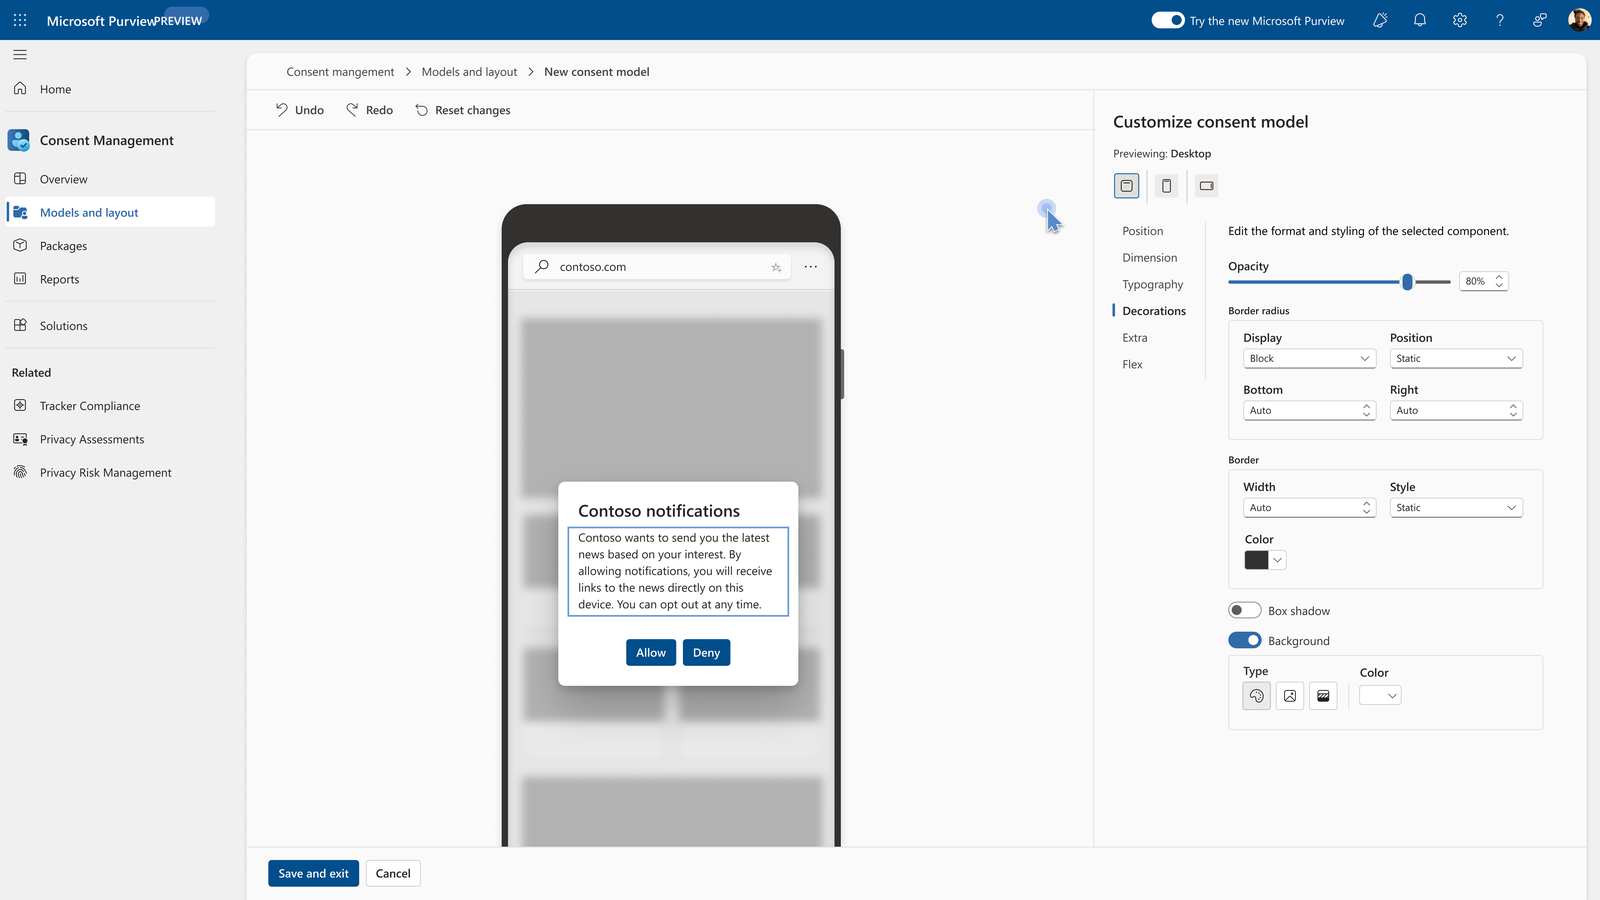Open the Display dropdown showing Block
Image resolution: width=1600 pixels, height=900 pixels.
[1310, 358]
